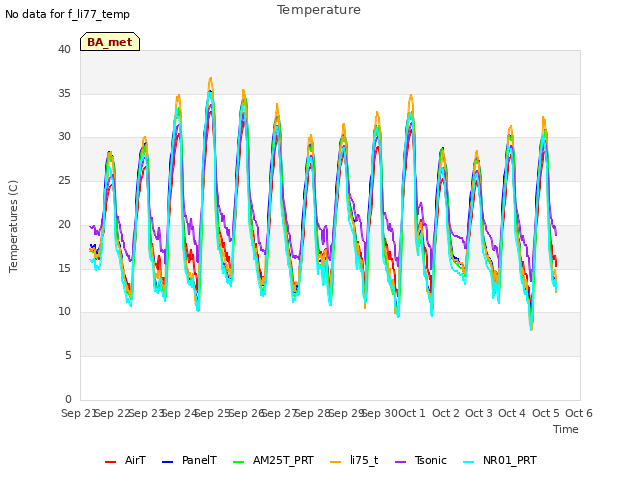
Task: Select the 'No data for f_li77_temp' message
Action: point(67,14)
